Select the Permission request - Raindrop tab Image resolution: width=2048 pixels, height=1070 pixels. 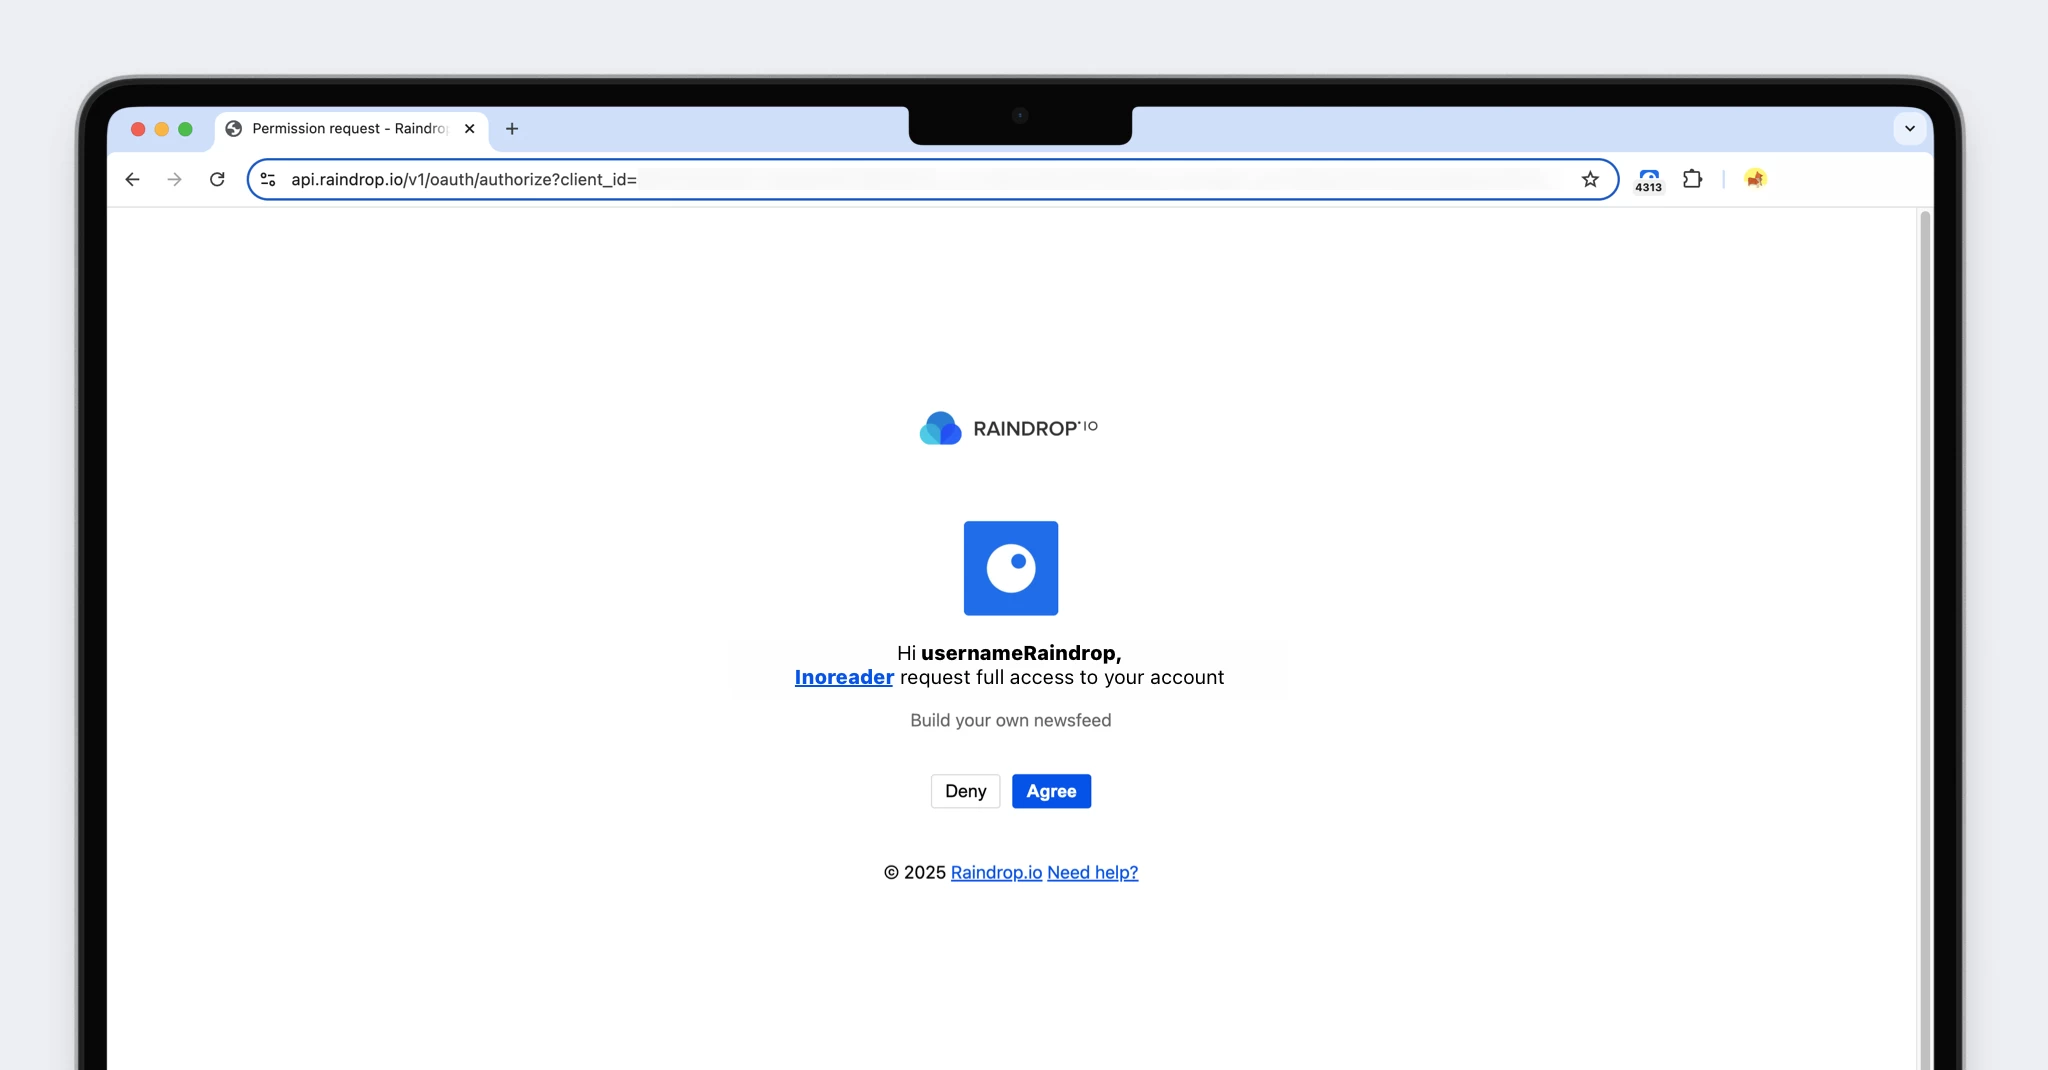[352, 129]
